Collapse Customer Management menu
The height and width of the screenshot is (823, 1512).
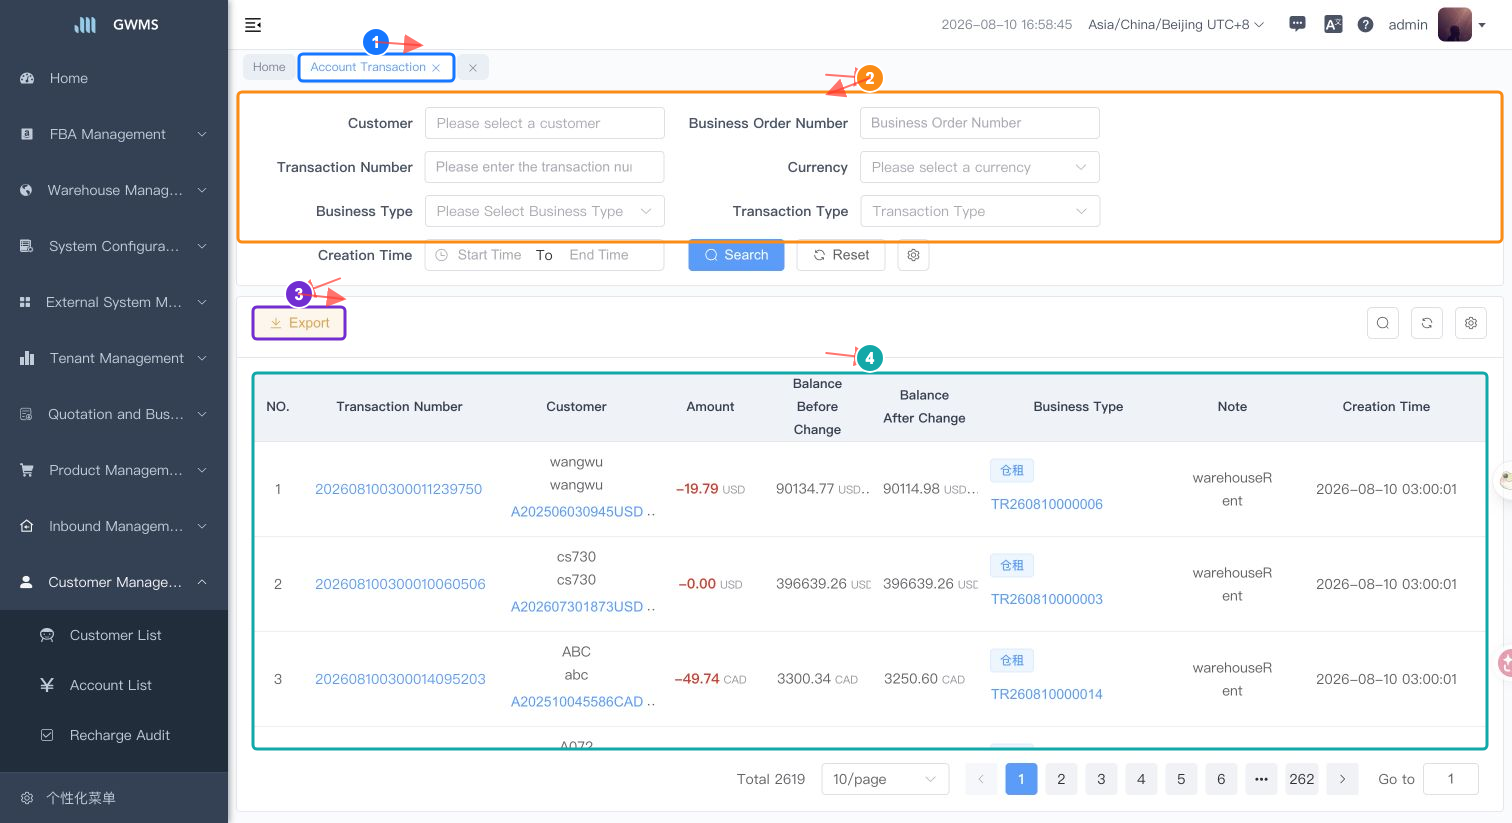[114, 582]
